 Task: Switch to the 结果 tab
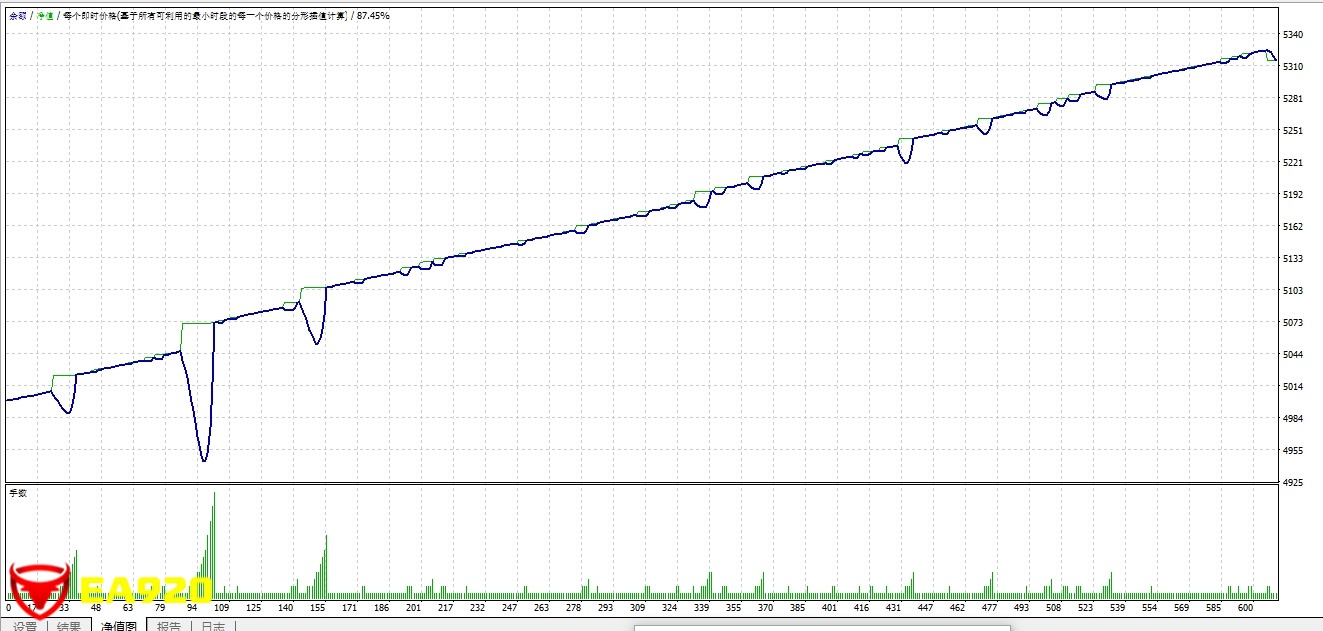69,625
